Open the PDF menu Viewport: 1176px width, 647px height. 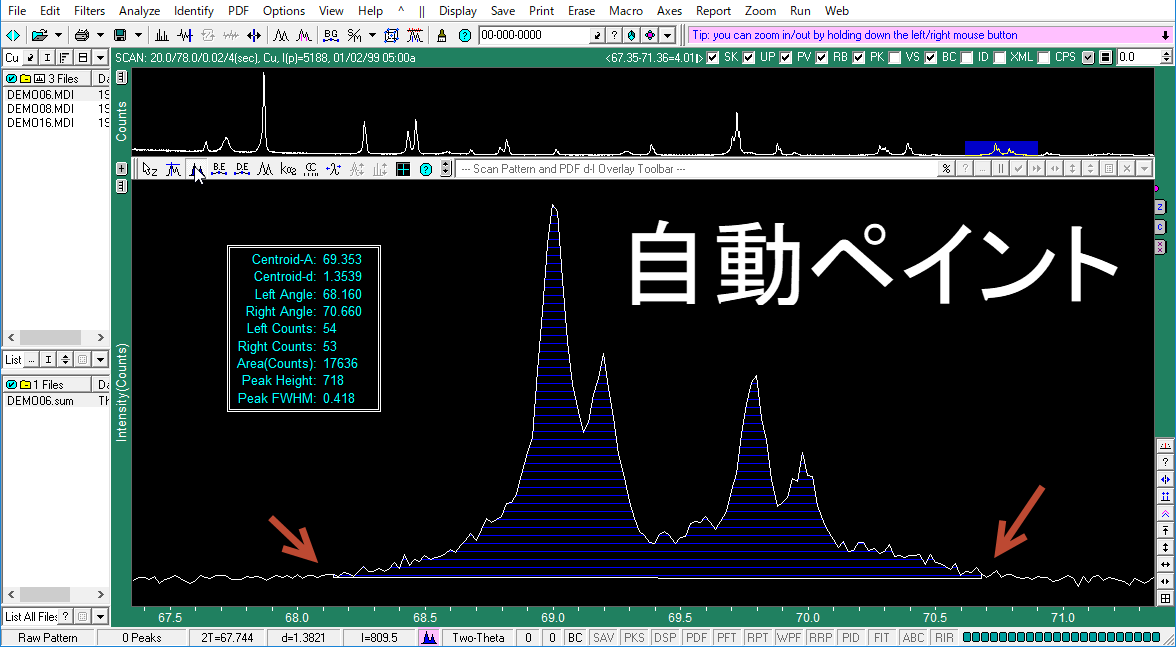(238, 10)
